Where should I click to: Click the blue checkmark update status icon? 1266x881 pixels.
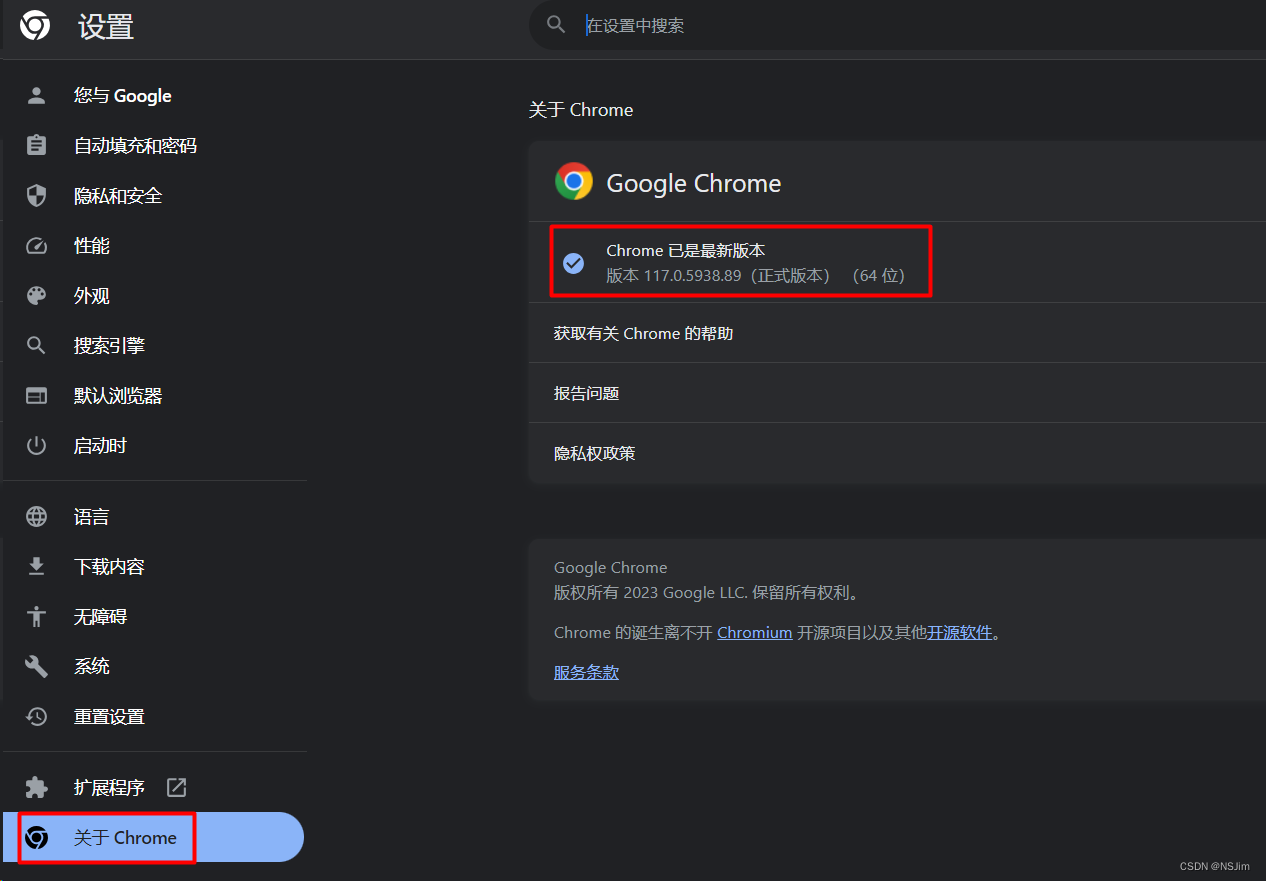pos(574,263)
